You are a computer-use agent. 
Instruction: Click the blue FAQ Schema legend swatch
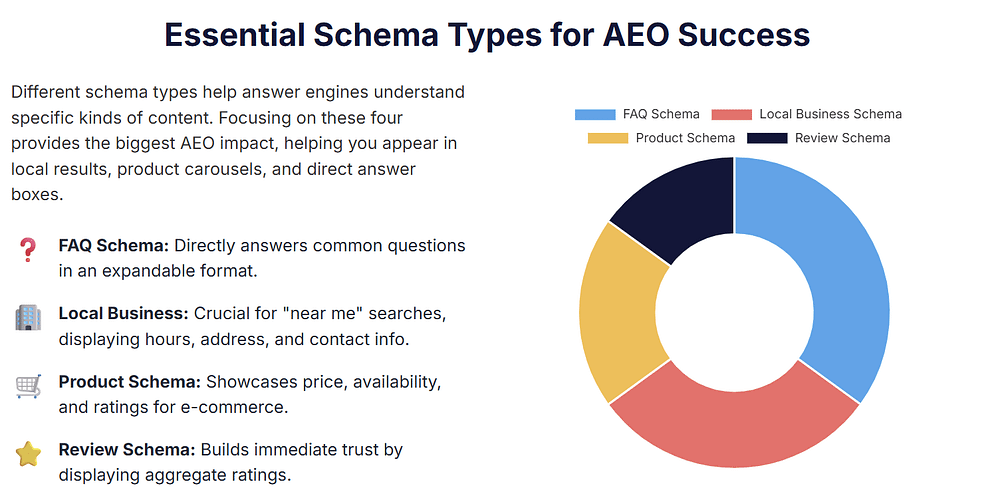[x=595, y=114]
